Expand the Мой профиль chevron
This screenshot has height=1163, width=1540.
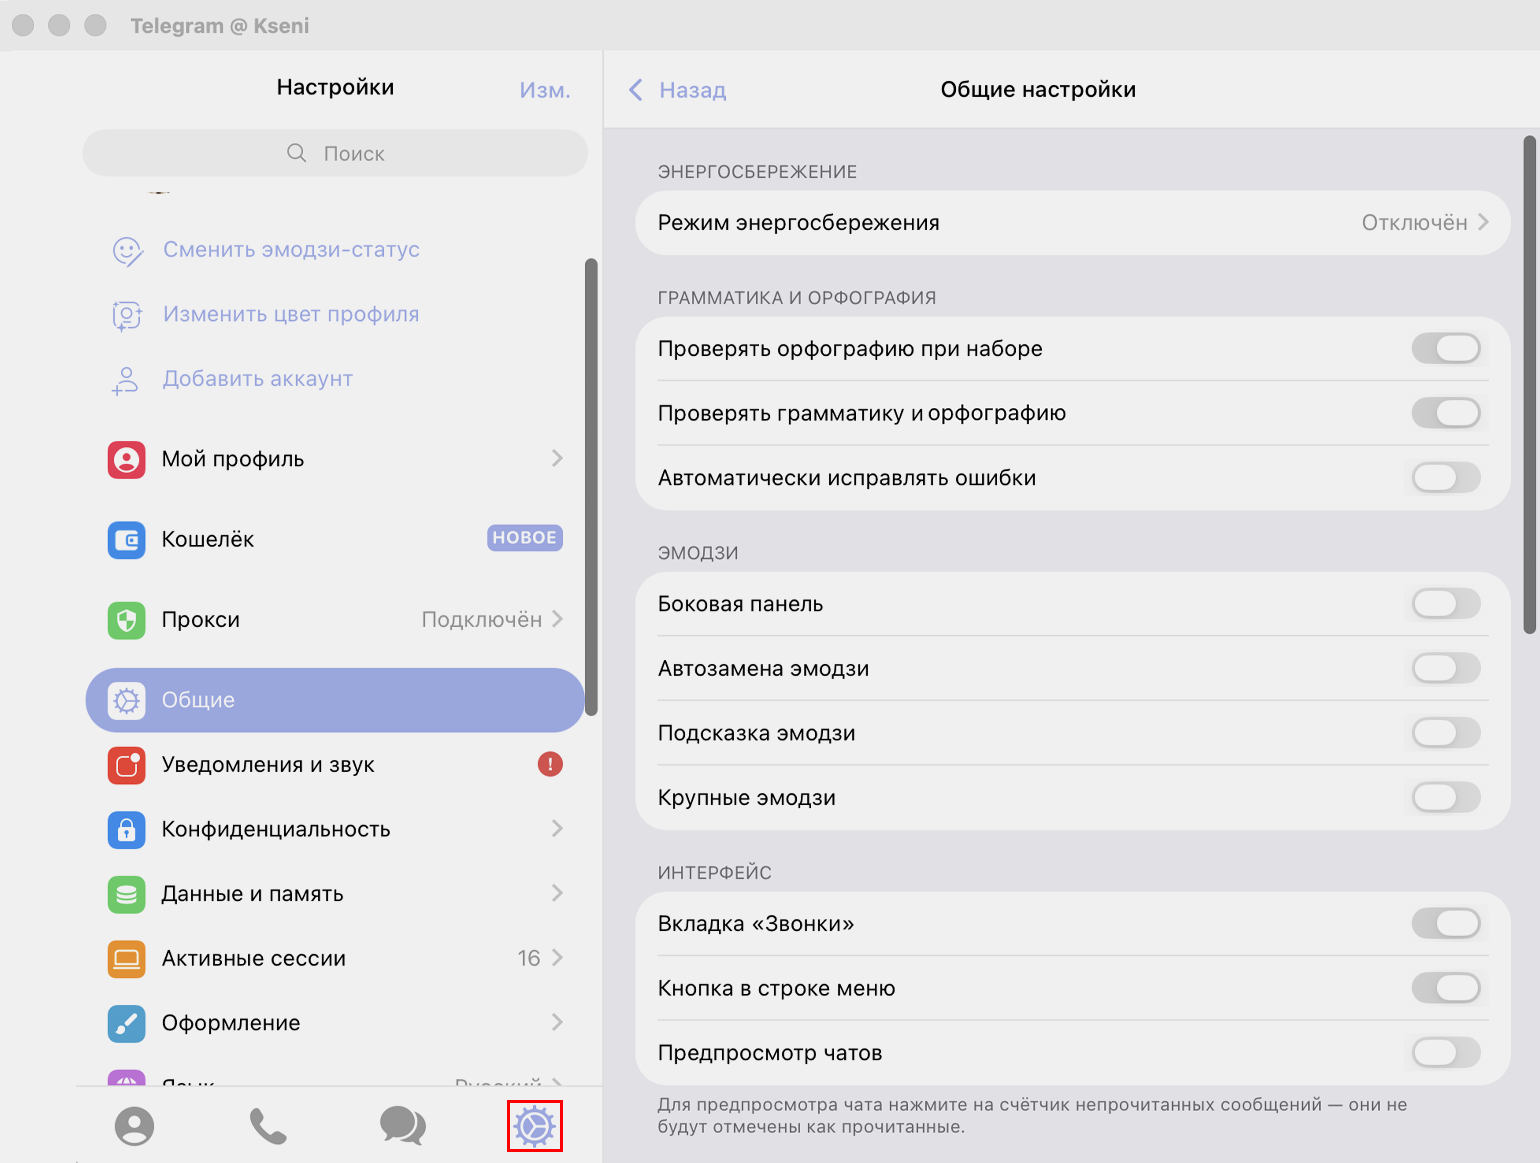pyautogui.click(x=557, y=459)
